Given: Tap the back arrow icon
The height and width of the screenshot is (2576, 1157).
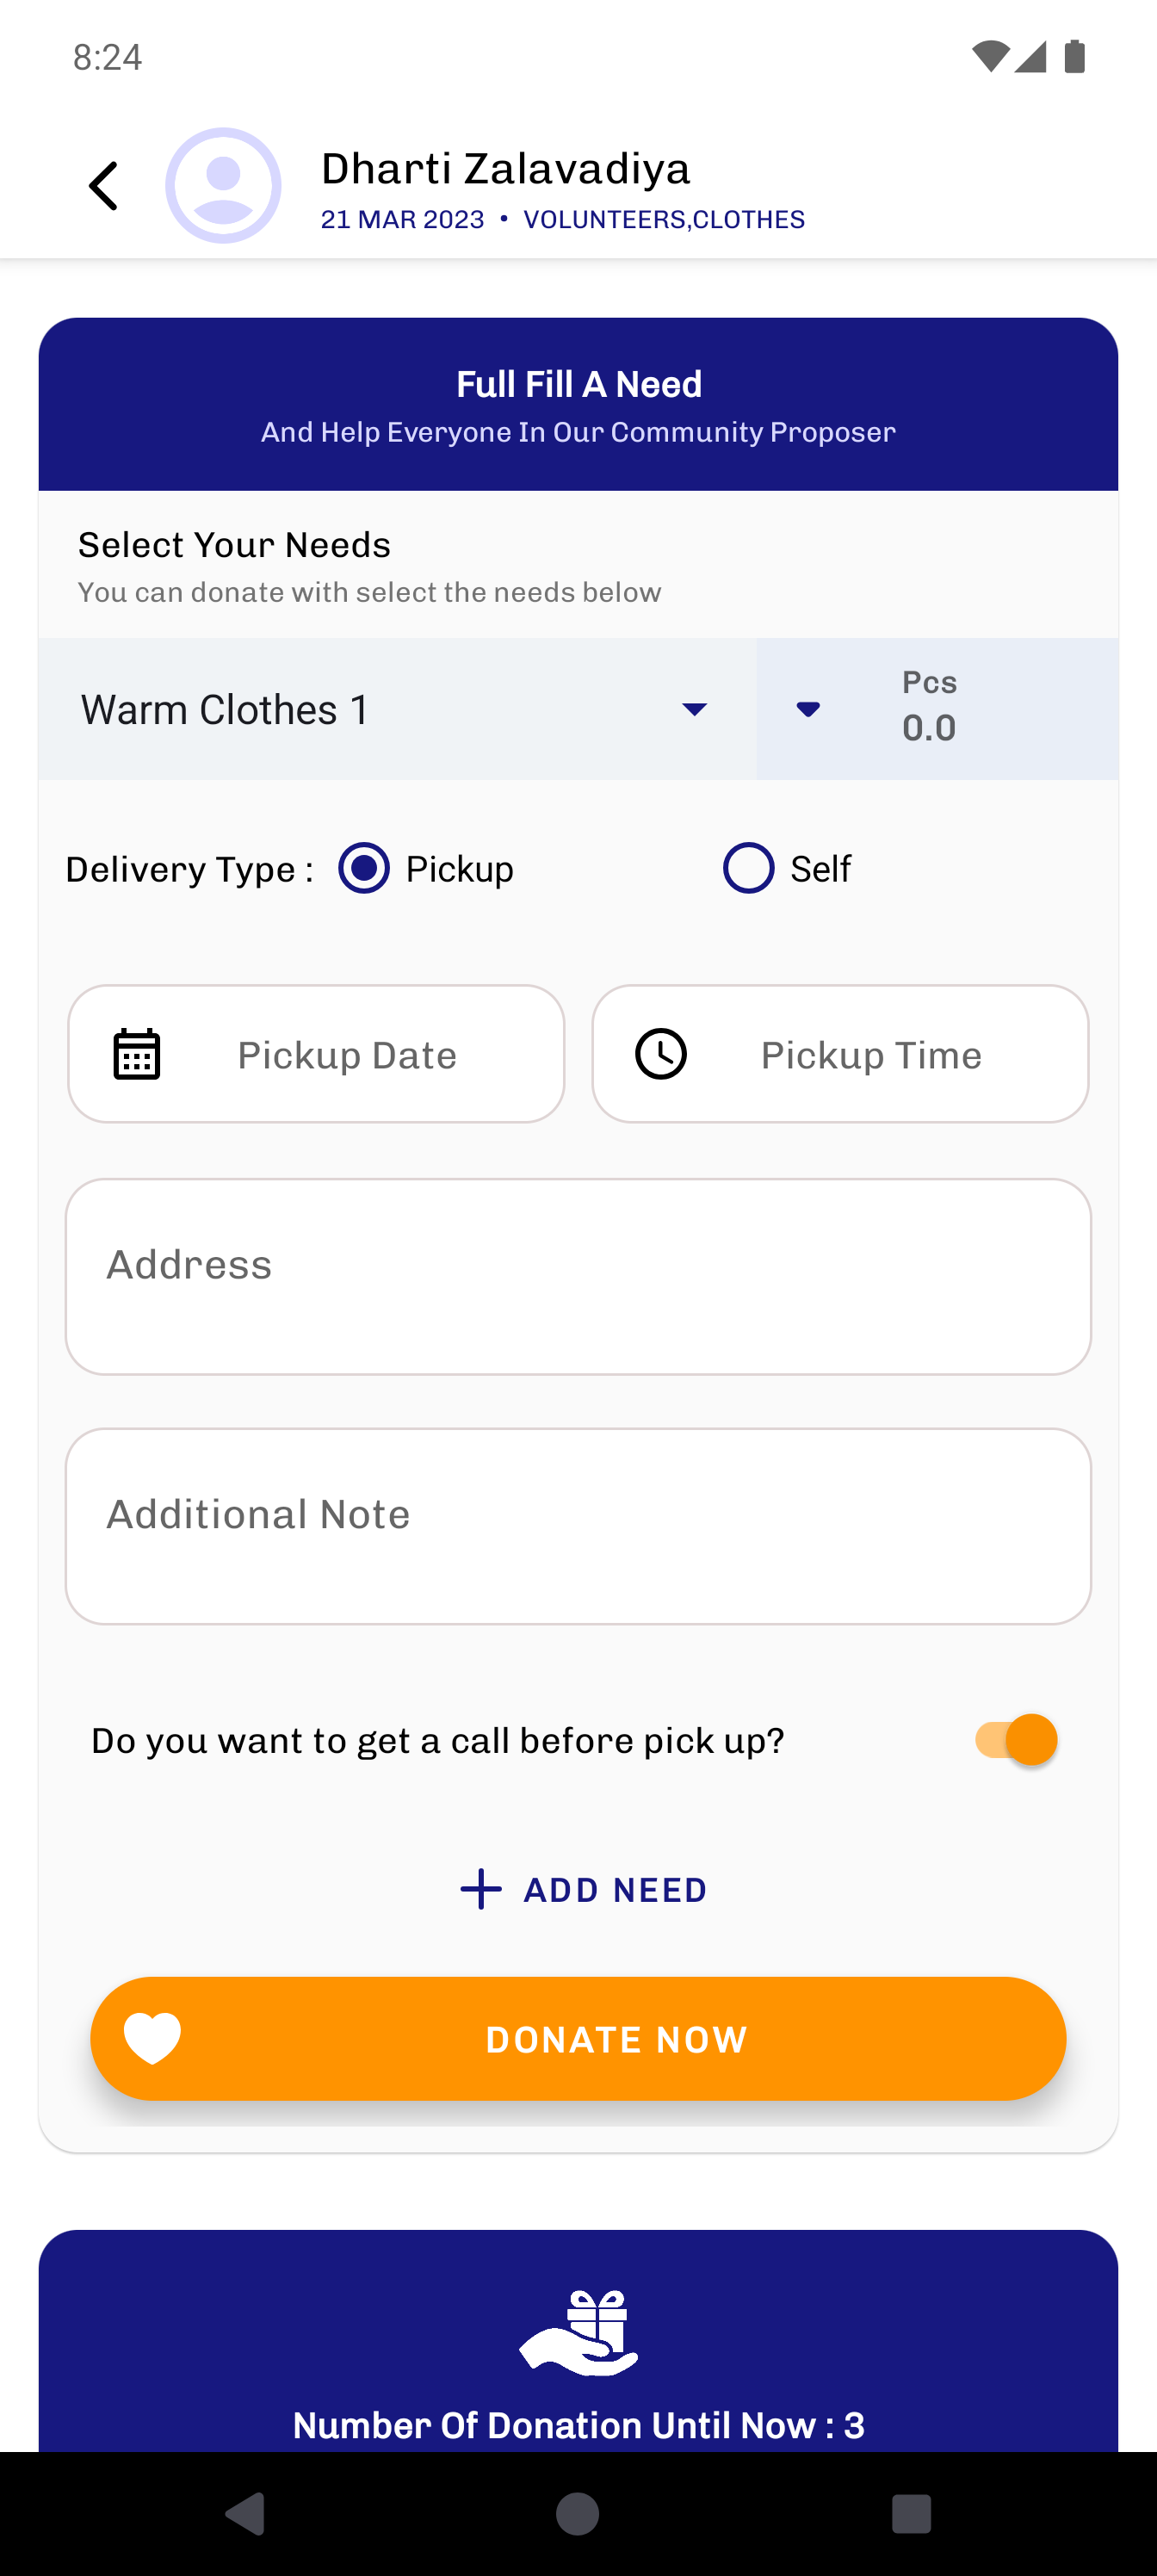Looking at the screenshot, I should pyautogui.click(x=103, y=186).
